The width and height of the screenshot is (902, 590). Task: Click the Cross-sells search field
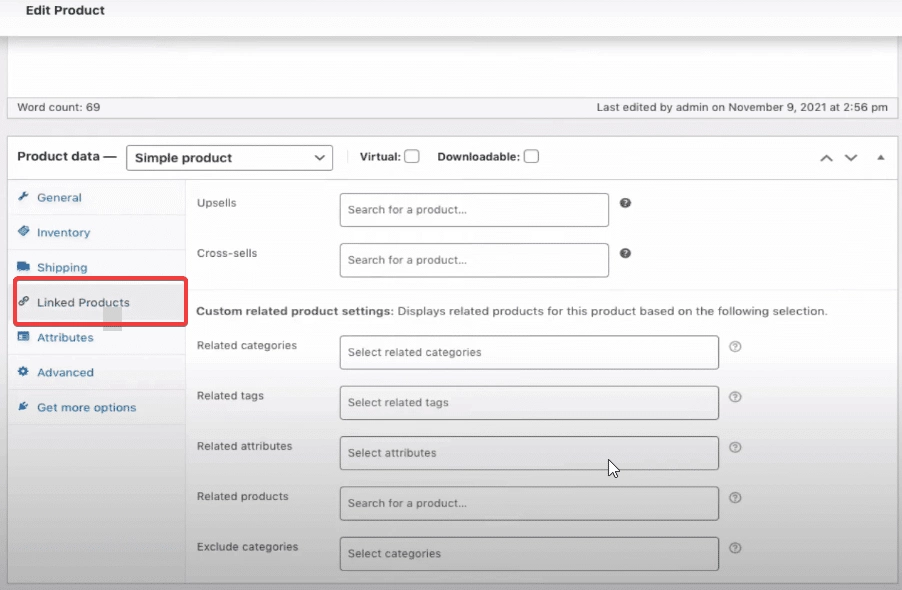[x=473, y=260]
